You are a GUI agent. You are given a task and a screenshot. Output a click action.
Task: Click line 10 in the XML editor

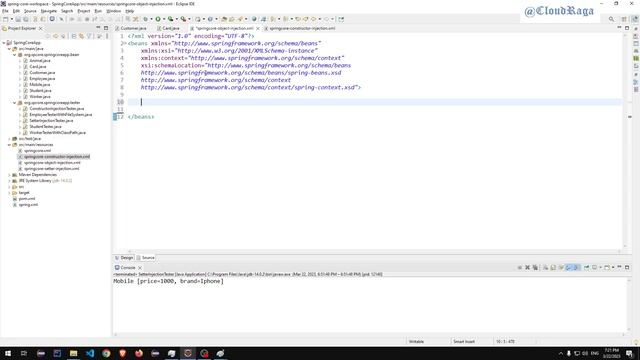coord(375,102)
